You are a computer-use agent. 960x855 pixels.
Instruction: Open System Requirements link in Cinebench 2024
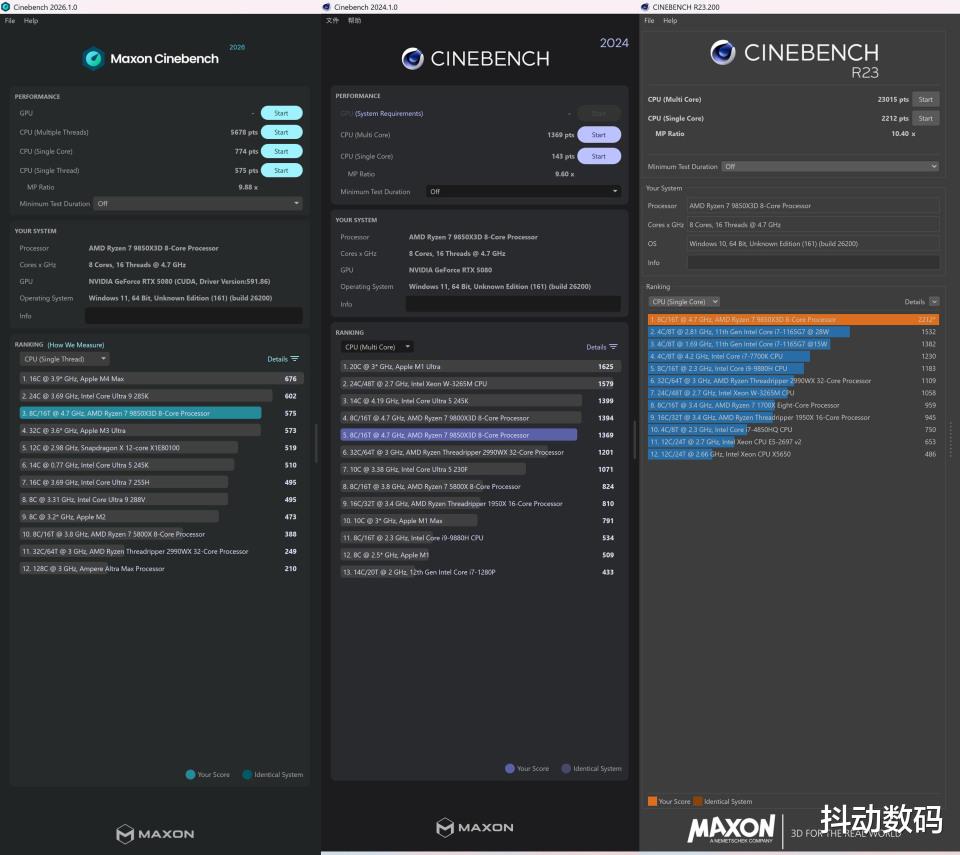[389, 113]
